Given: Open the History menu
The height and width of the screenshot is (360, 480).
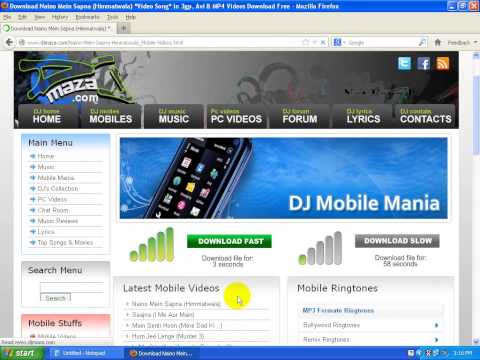Looking at the screenshot, I should pos(60,17).
